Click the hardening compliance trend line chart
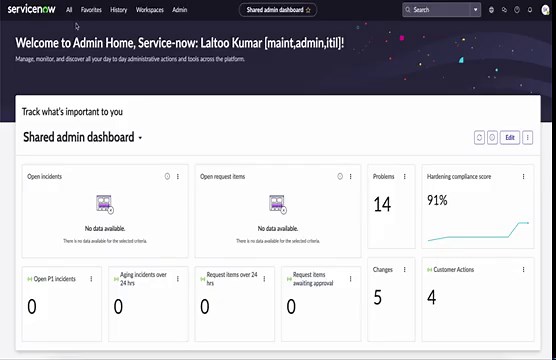This screenshot has width=556, height=360. [478, 231]
